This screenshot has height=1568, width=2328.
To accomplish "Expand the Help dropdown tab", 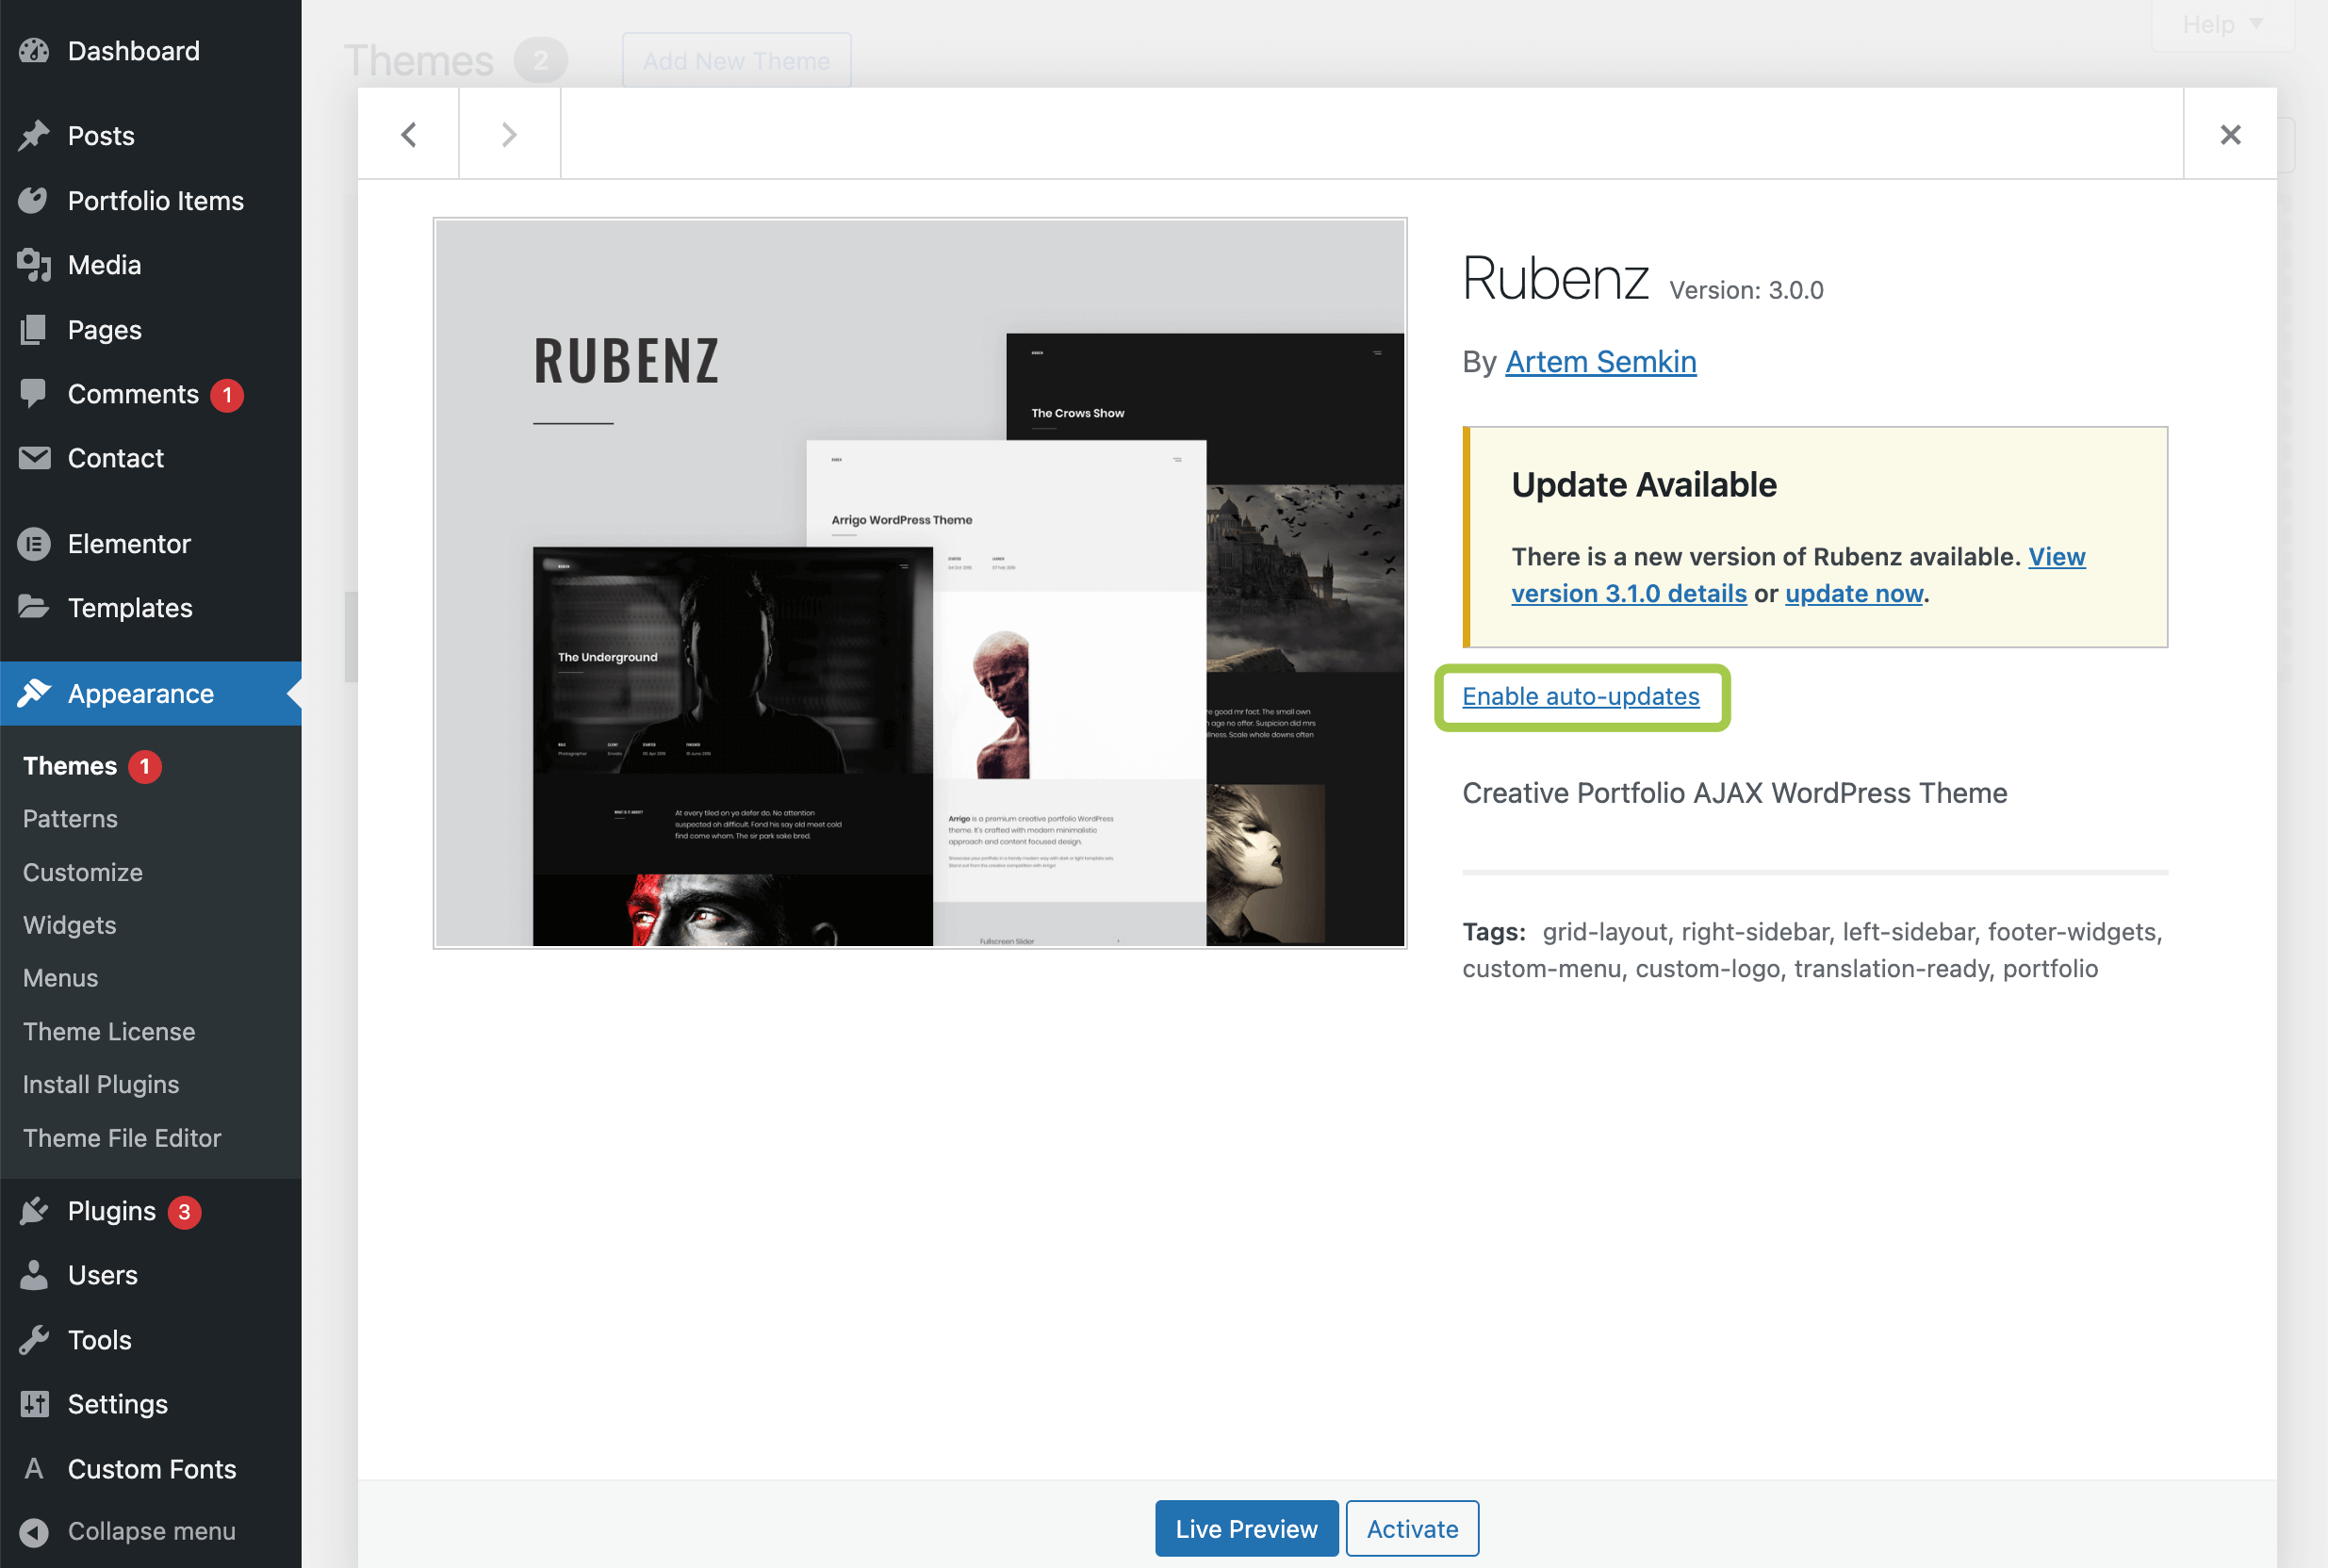I will coord(2221,24).
